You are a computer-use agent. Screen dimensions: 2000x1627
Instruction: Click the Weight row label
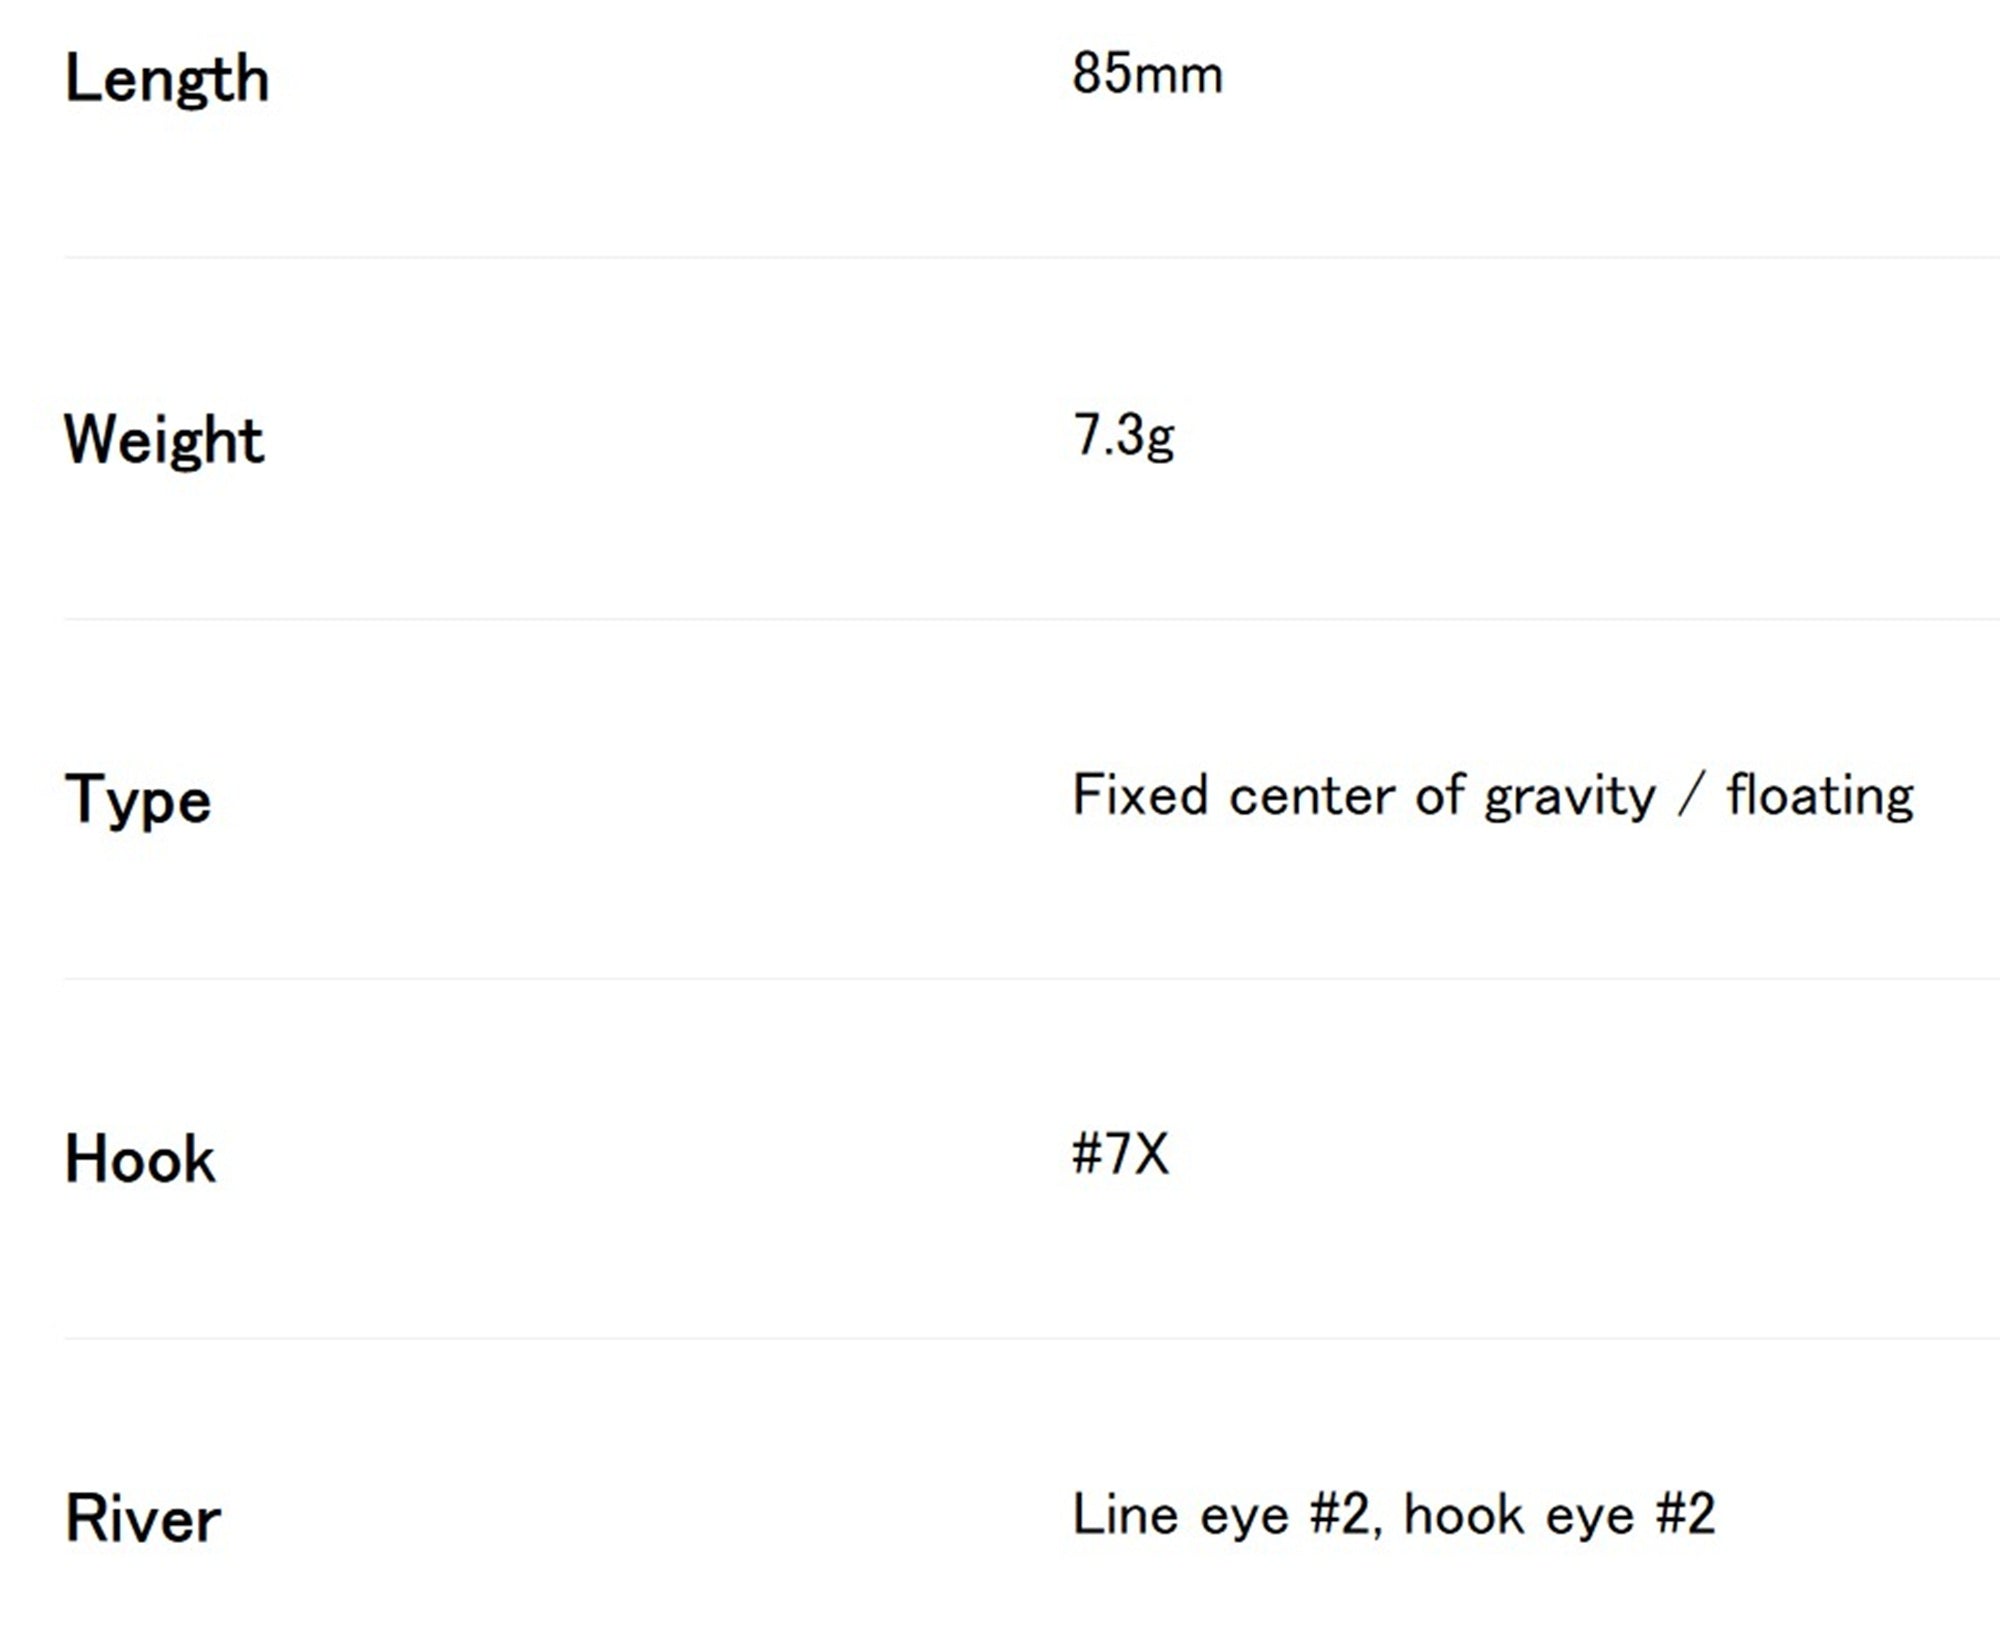[165, 440]
